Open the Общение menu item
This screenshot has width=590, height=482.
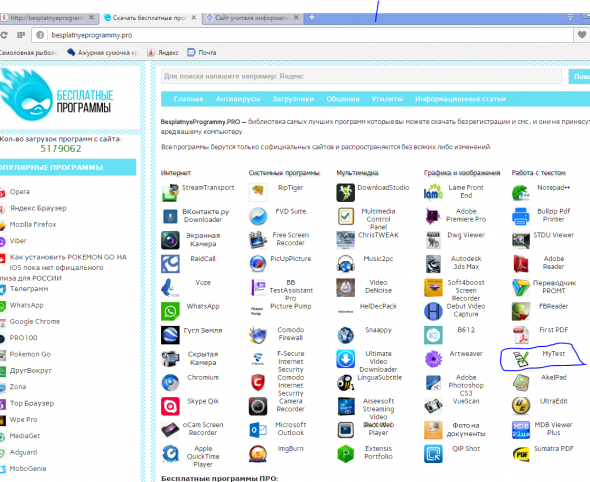[x=343, y=99]
